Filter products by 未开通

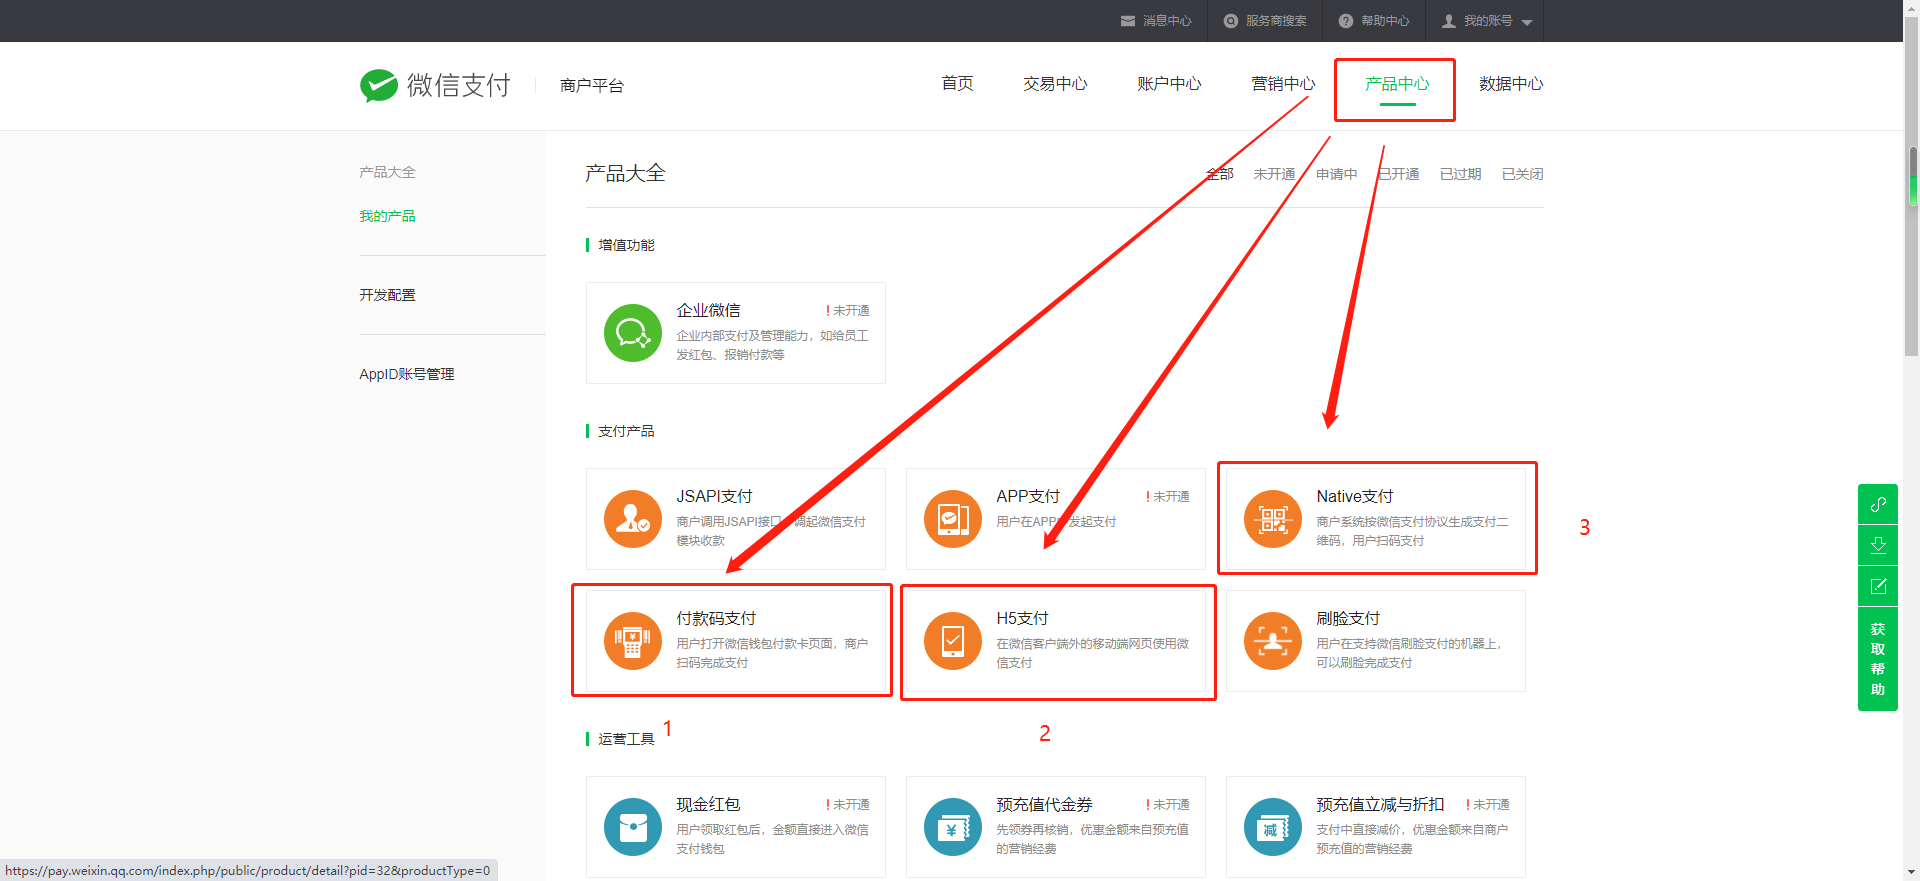pyautogui.click(x=1274, y=174)
